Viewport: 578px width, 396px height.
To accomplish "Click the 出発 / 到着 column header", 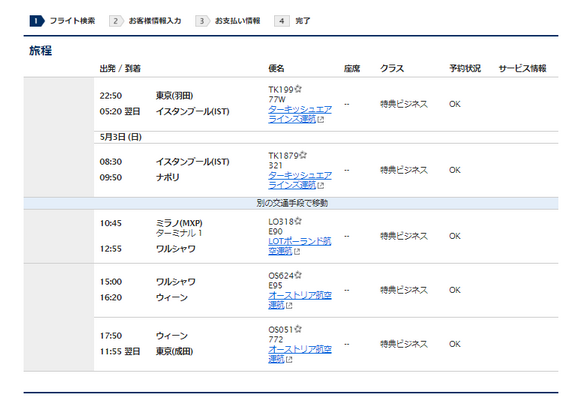I will (x=120, y=69).
